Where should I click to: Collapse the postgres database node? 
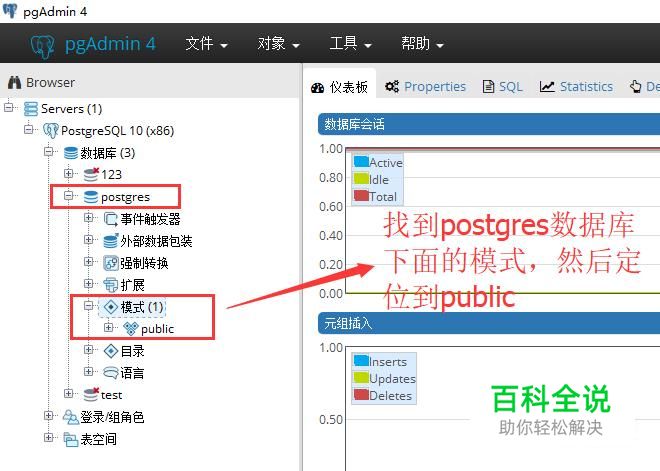click(x=69, y=195)
